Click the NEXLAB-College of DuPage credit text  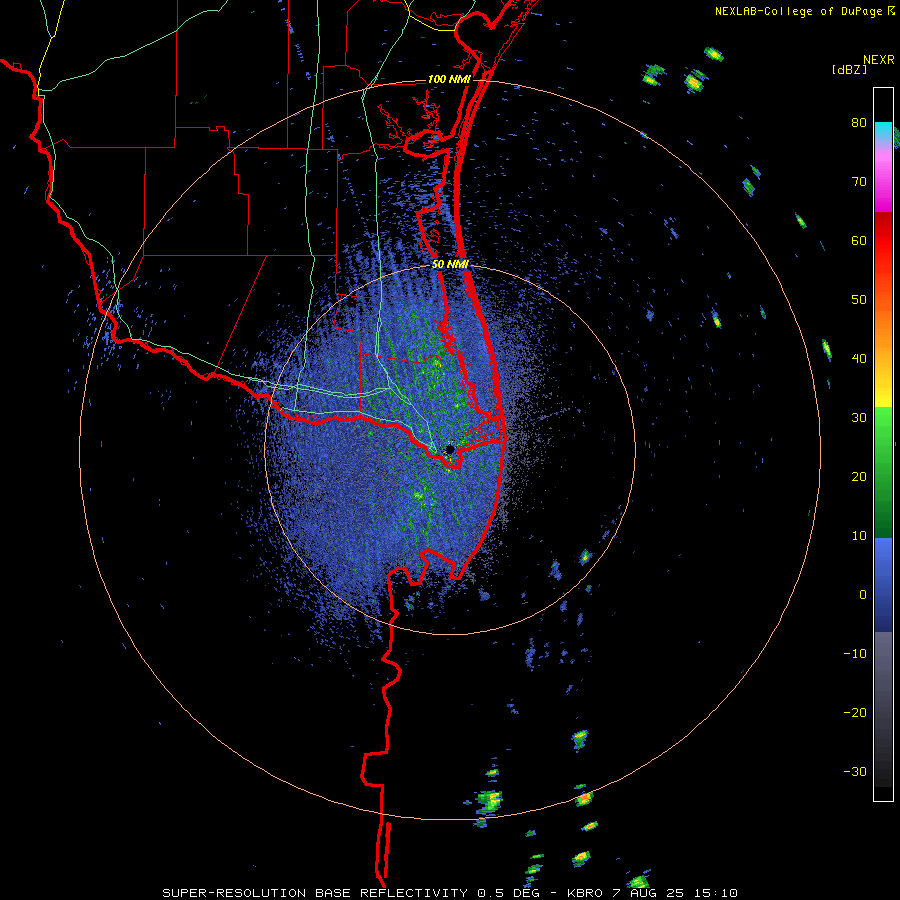point(798,11)
